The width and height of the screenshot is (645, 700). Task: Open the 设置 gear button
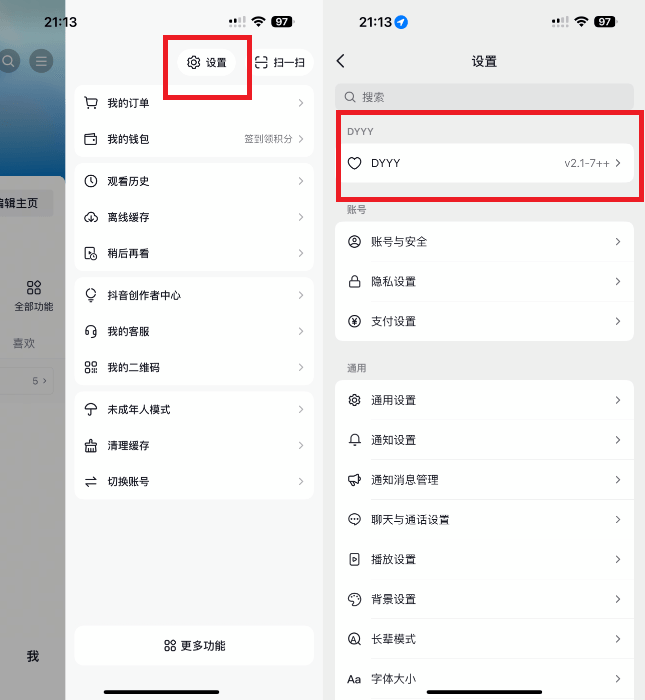pos(207,62)
